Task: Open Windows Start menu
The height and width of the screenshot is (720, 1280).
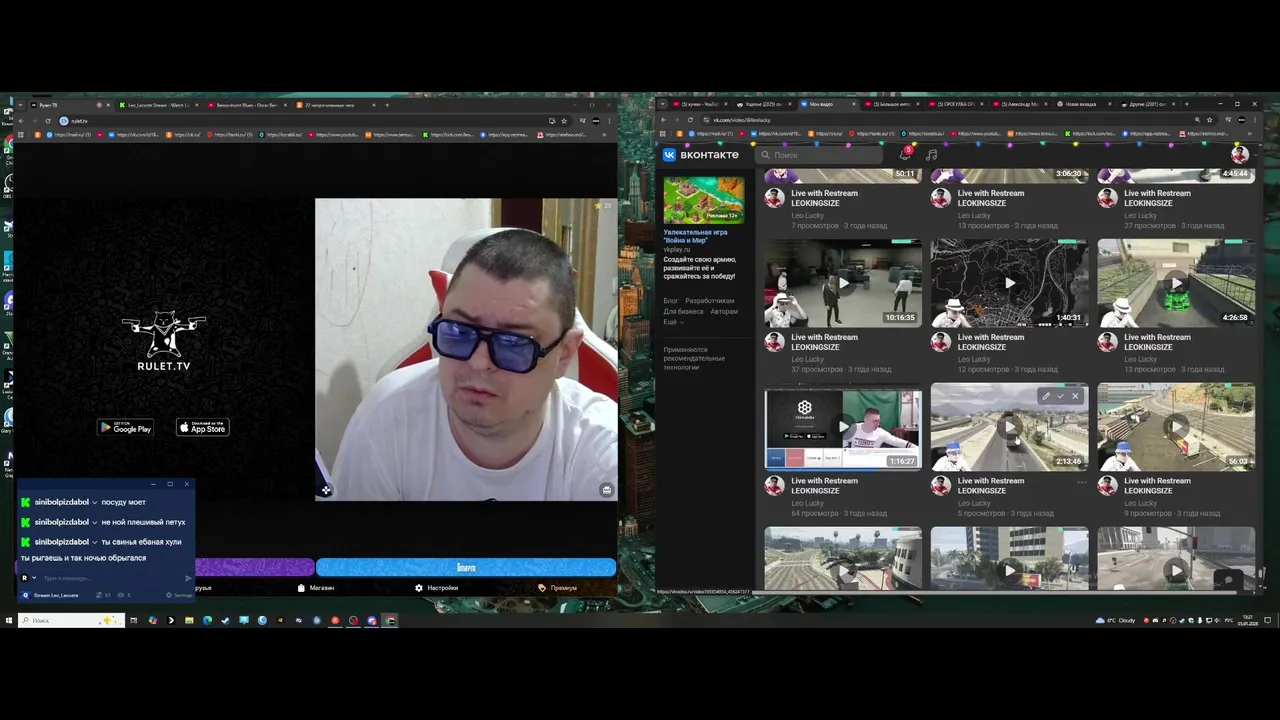Action: [8, 621]
